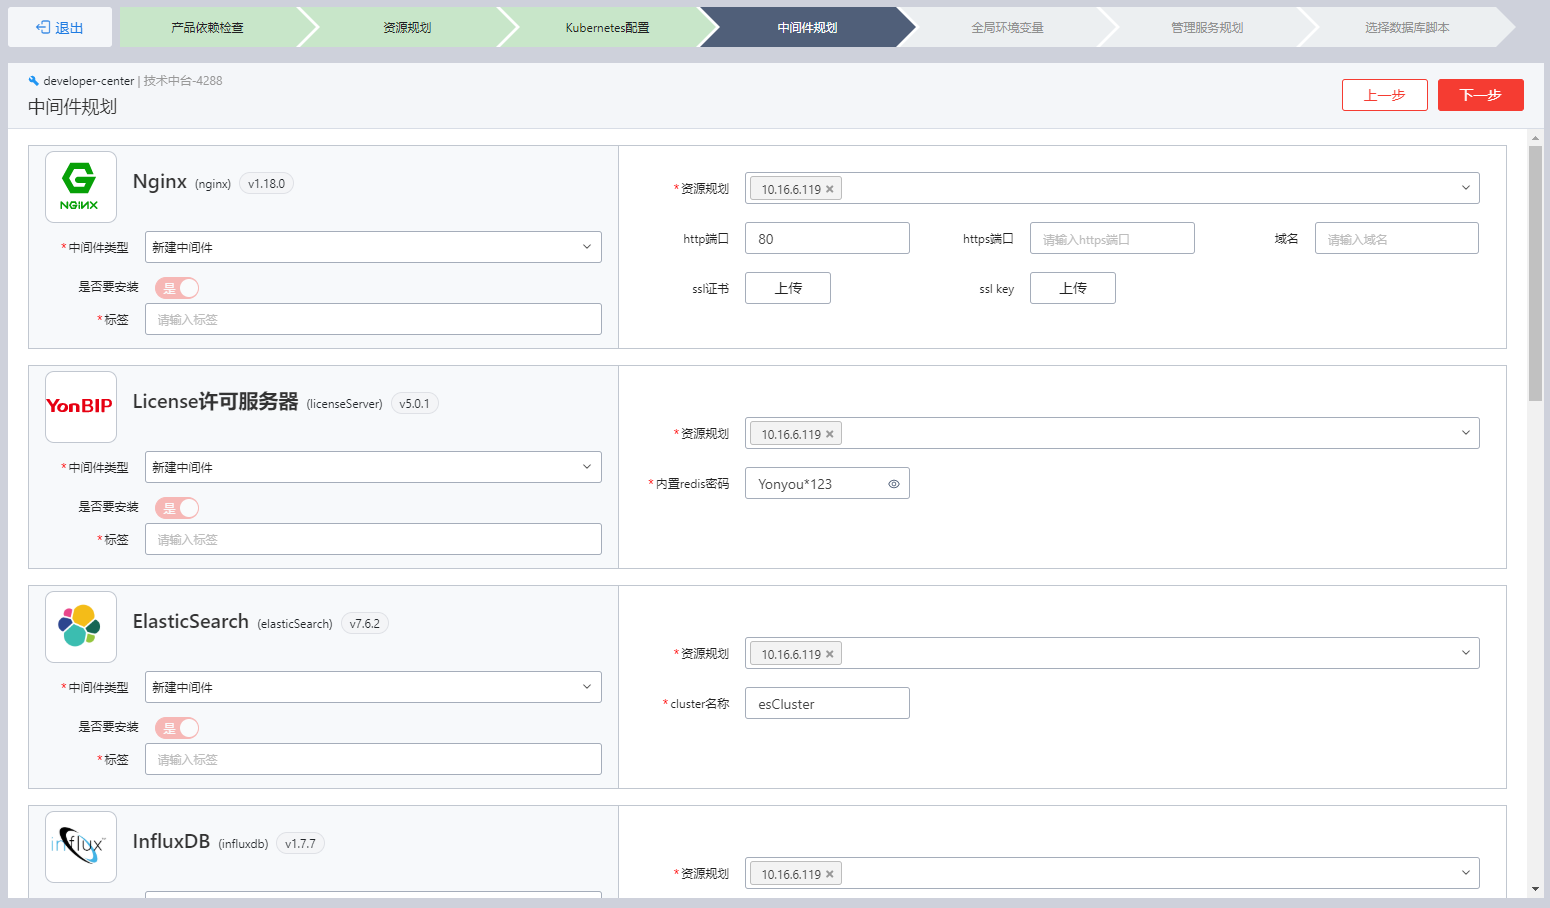The width and height of the screenshot is (1550, 908).
Task: Remove 10.16.6.119 tag in Nginx resource planning
Action: 830,189
